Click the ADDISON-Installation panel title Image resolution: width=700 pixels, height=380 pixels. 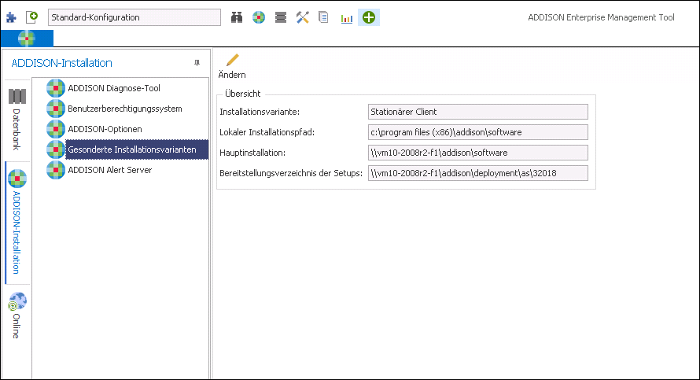[x=62, y=63]
